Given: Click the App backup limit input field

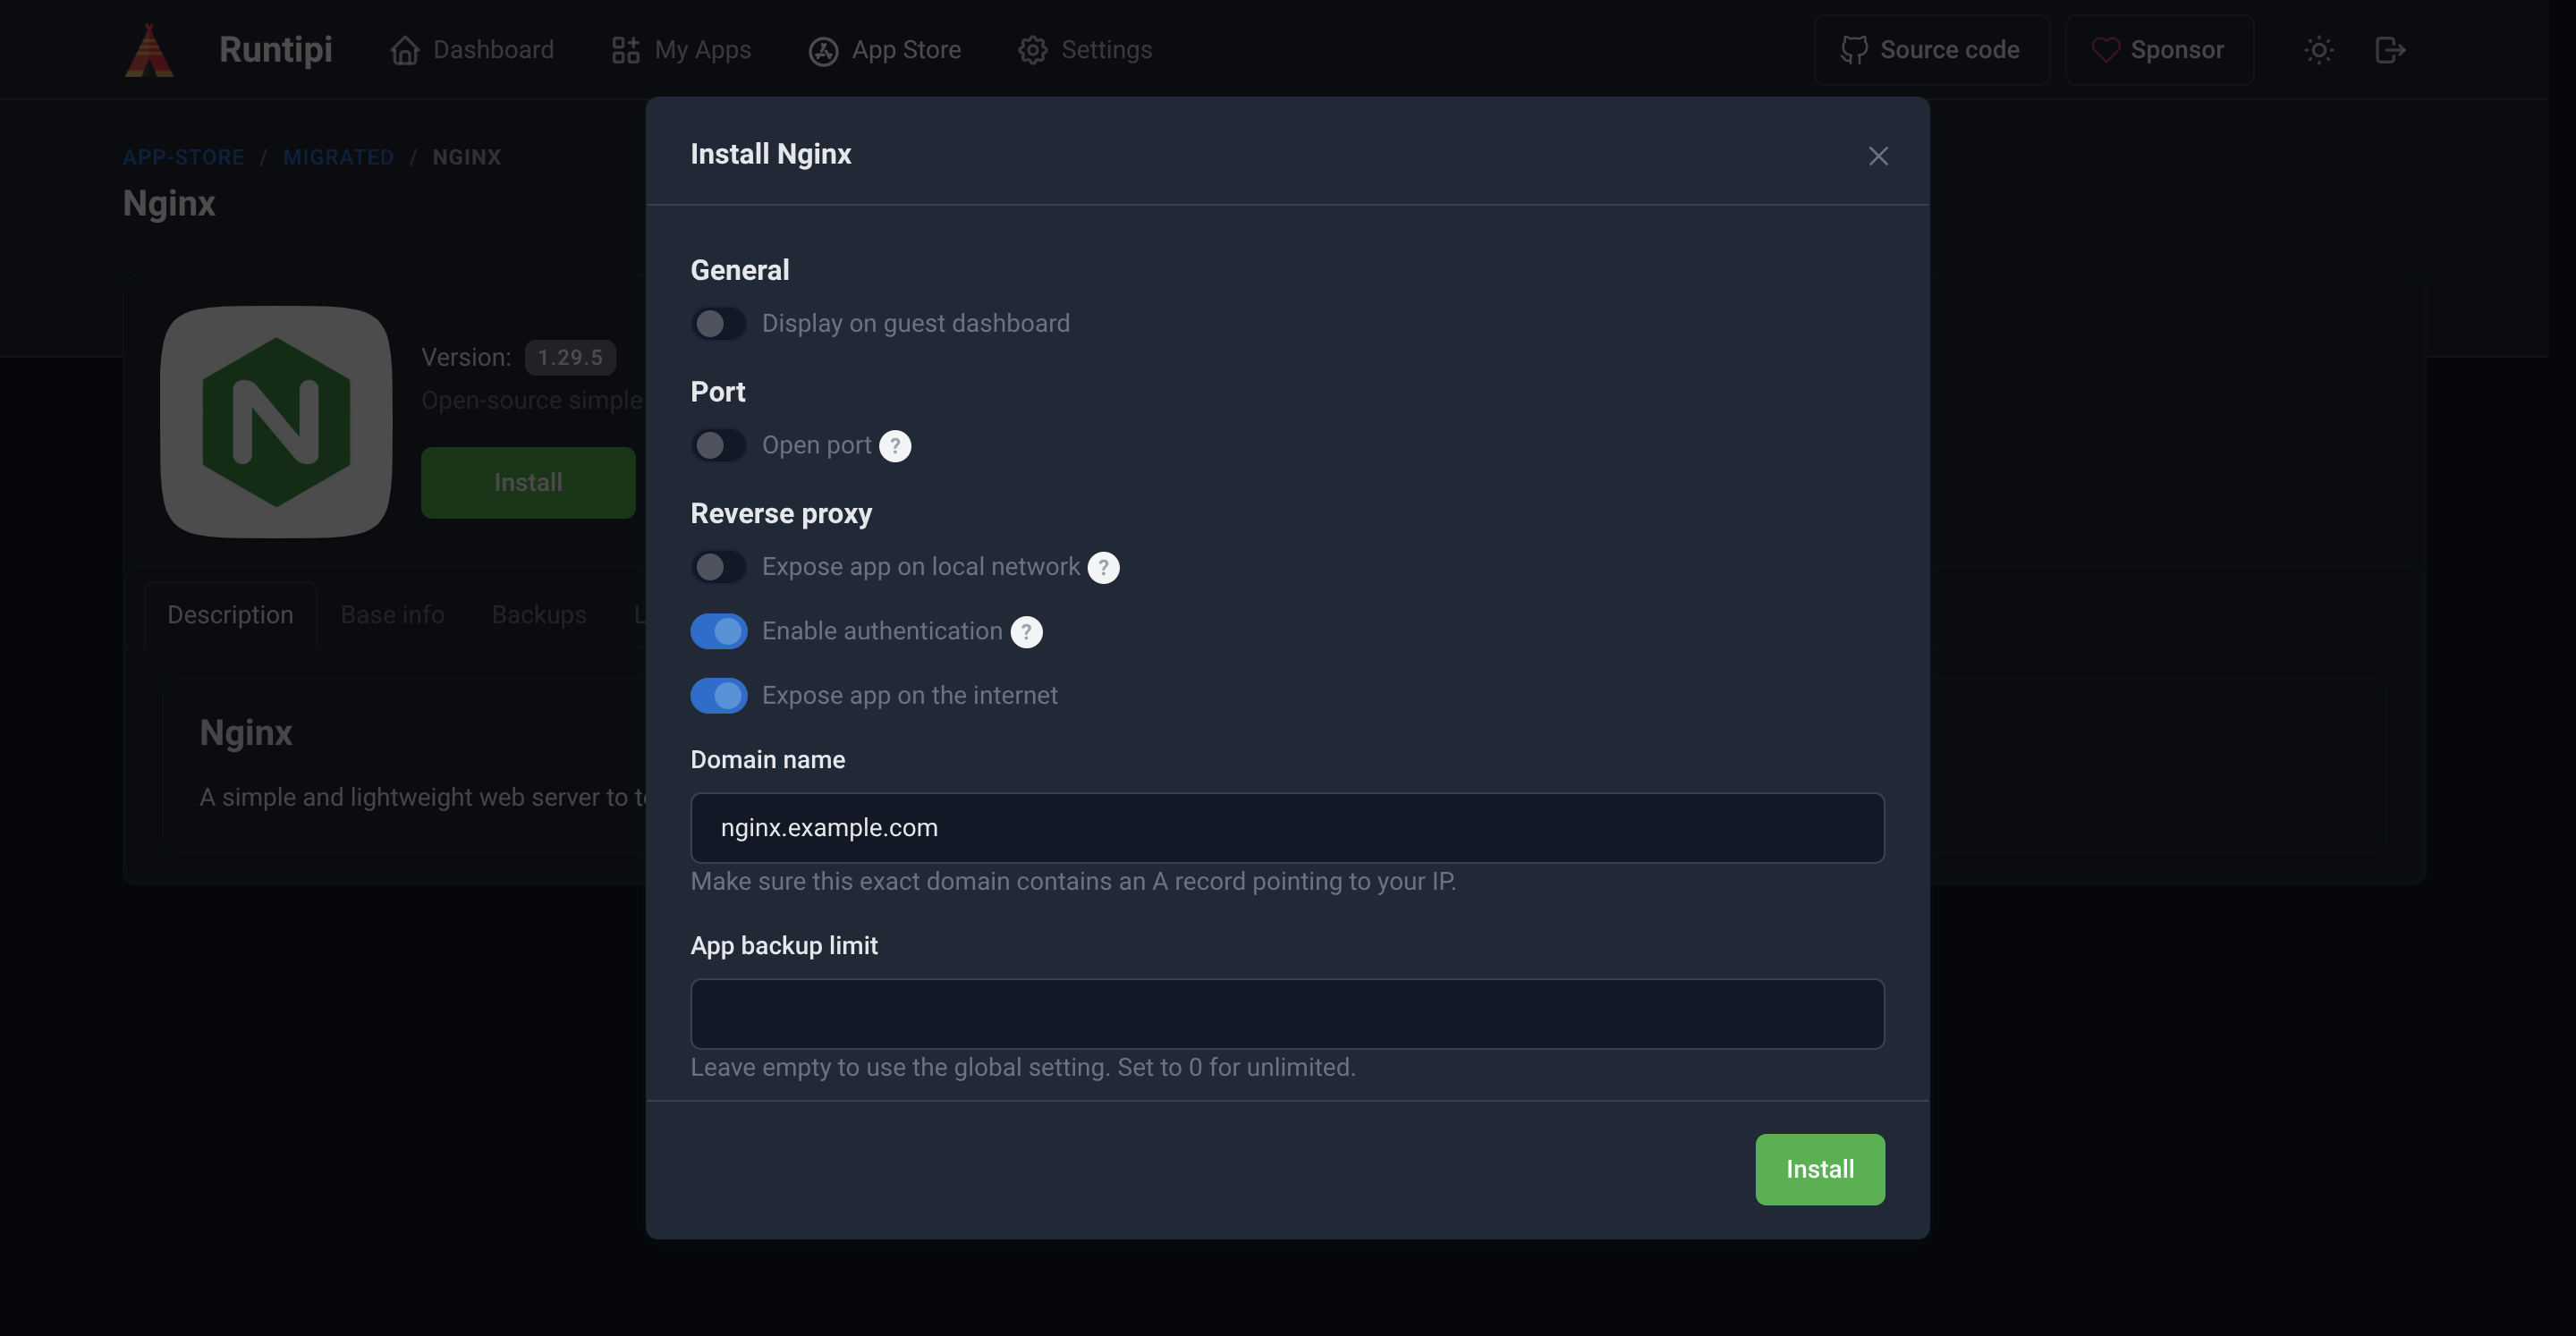Looking at the screenshot, I should (x=1287, y=1013).
